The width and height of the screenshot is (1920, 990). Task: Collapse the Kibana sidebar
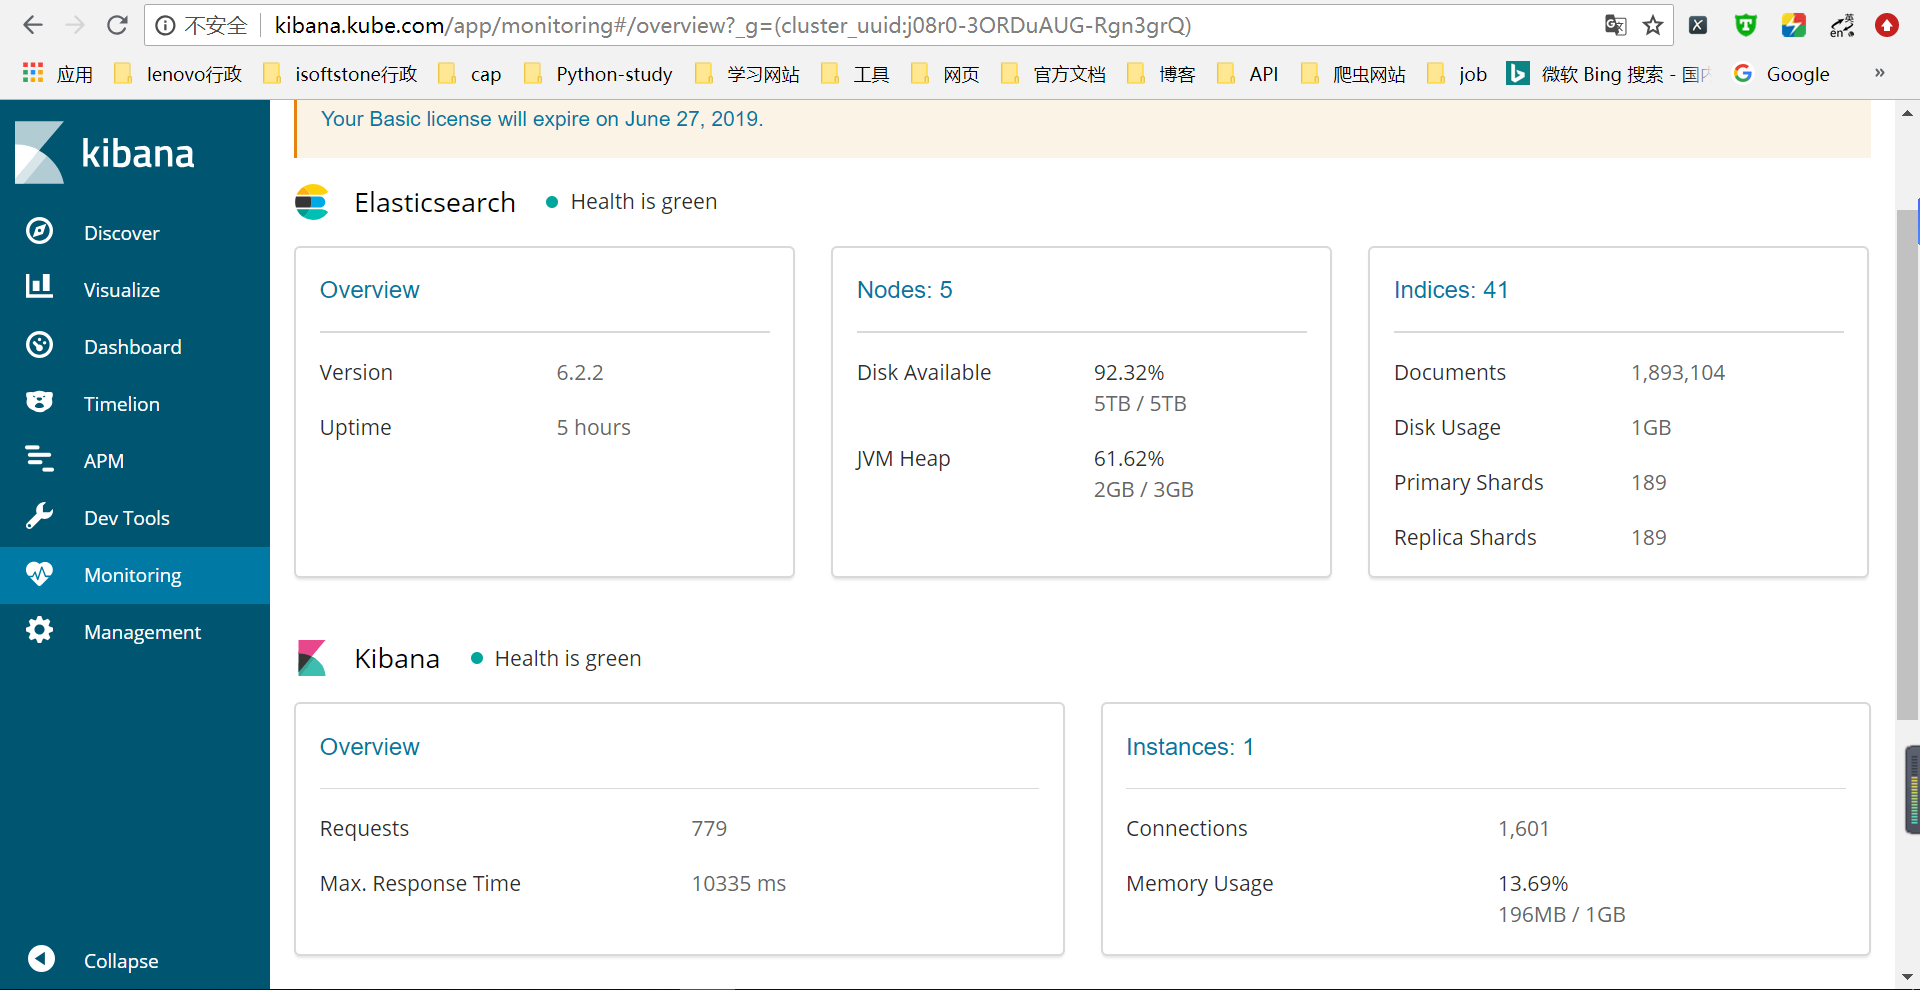[121, 961]
